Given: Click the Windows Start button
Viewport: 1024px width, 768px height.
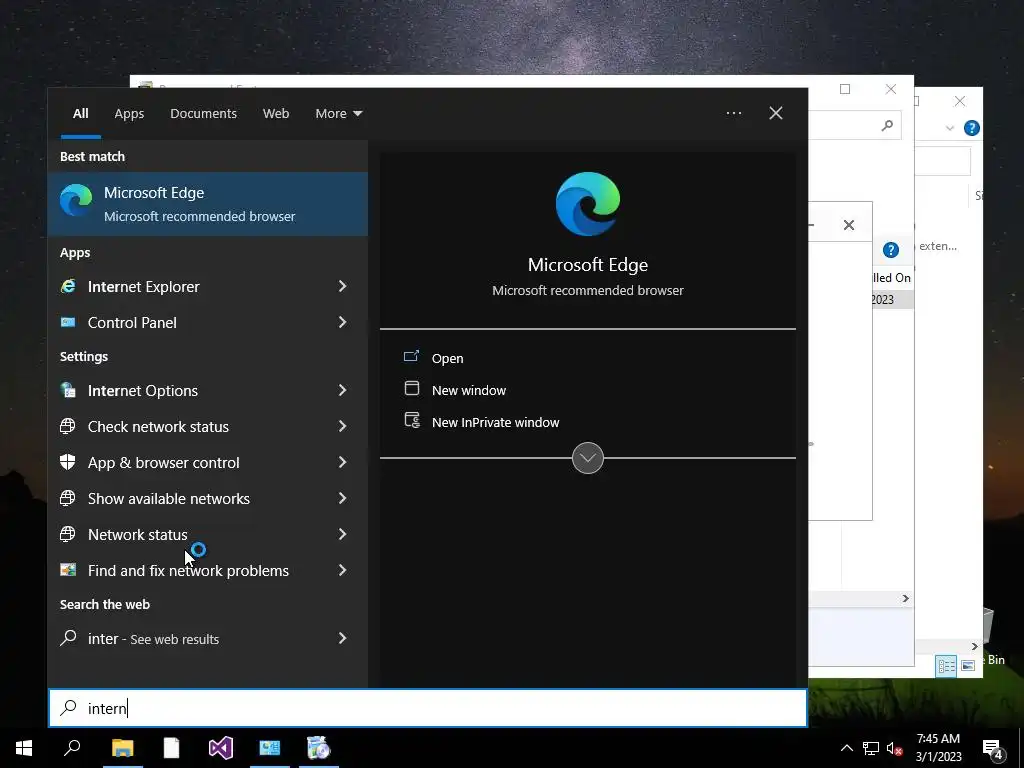Looking at the screenshot, I should click(x=24, y=748).
